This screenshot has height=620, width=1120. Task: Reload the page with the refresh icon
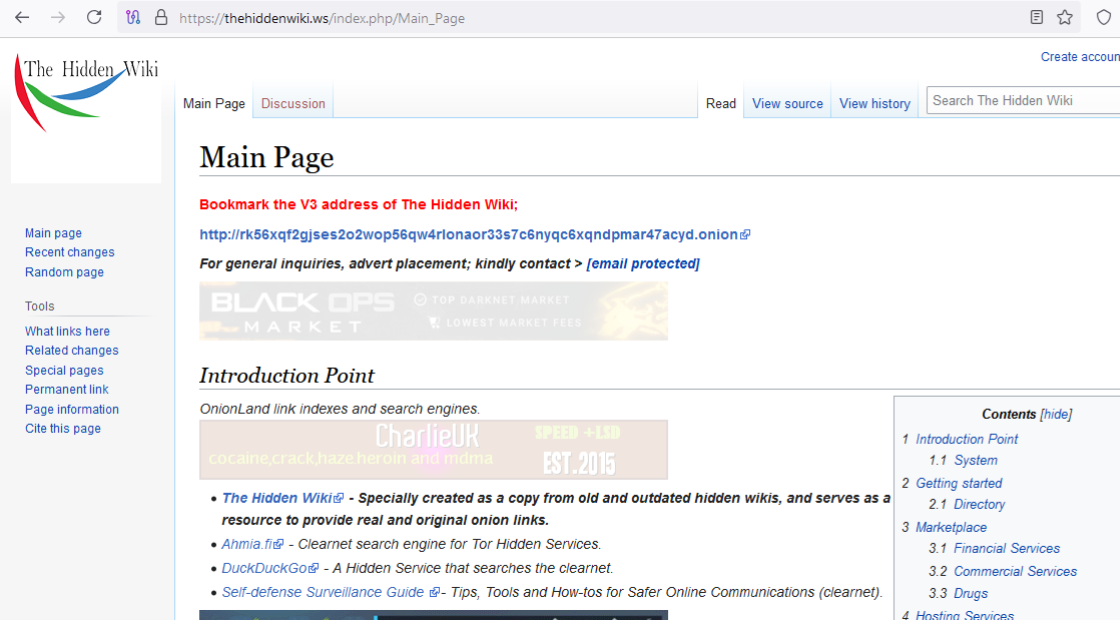coord(94,18)
